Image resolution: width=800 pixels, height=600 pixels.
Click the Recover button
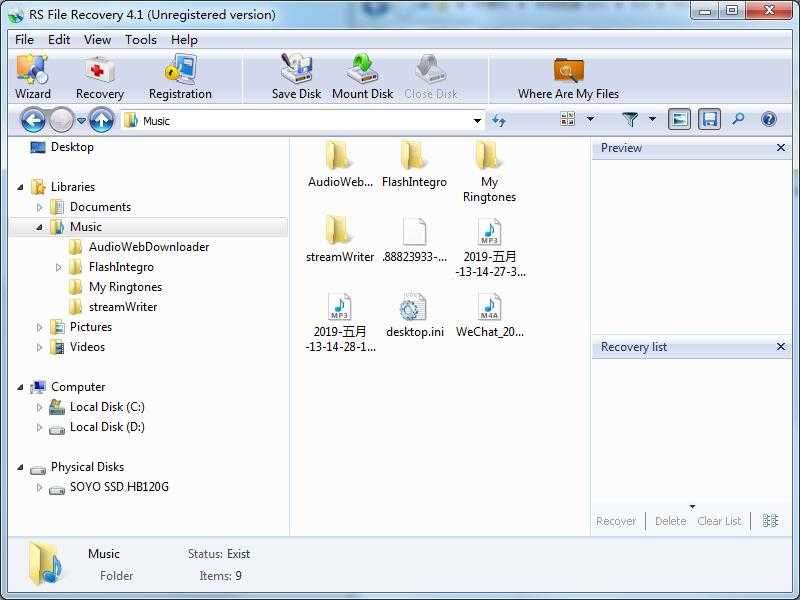click(x=616, y=521)
